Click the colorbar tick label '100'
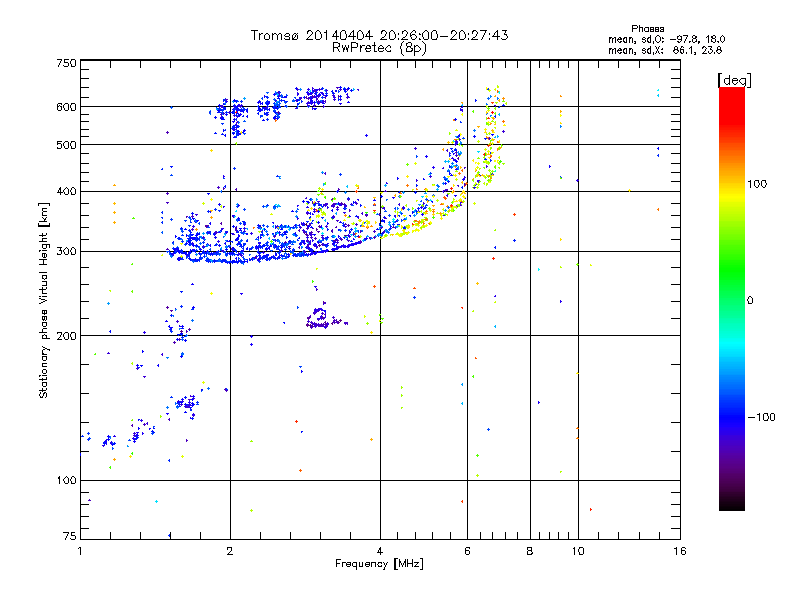800x600 pixels. [x=757, y=184]
